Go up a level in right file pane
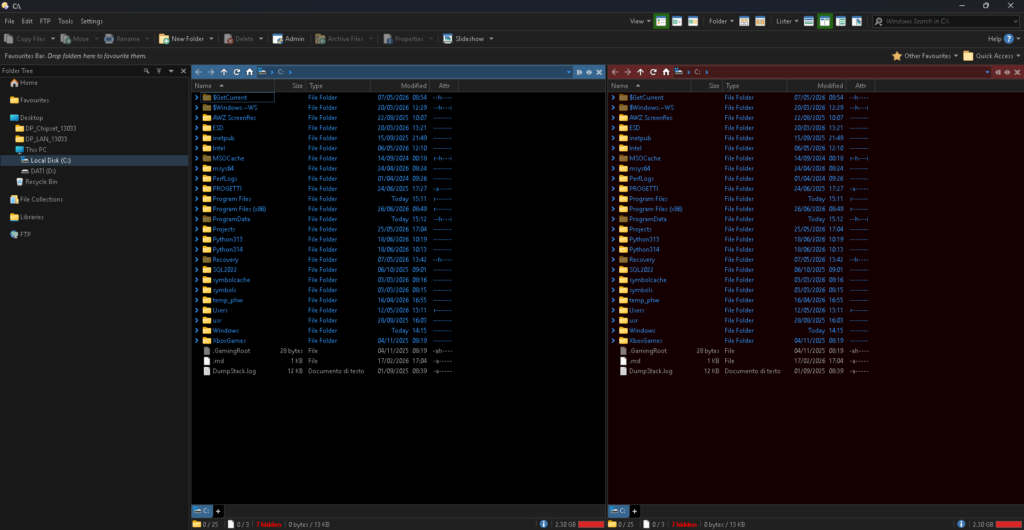This screenshot has width=1024, height=530. tap(640, 72)
